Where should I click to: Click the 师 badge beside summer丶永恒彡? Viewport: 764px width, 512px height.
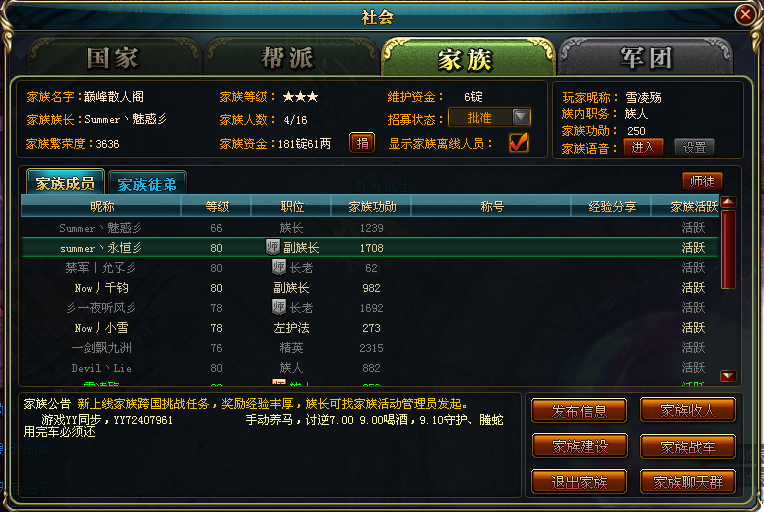click(x=272, y=247)
